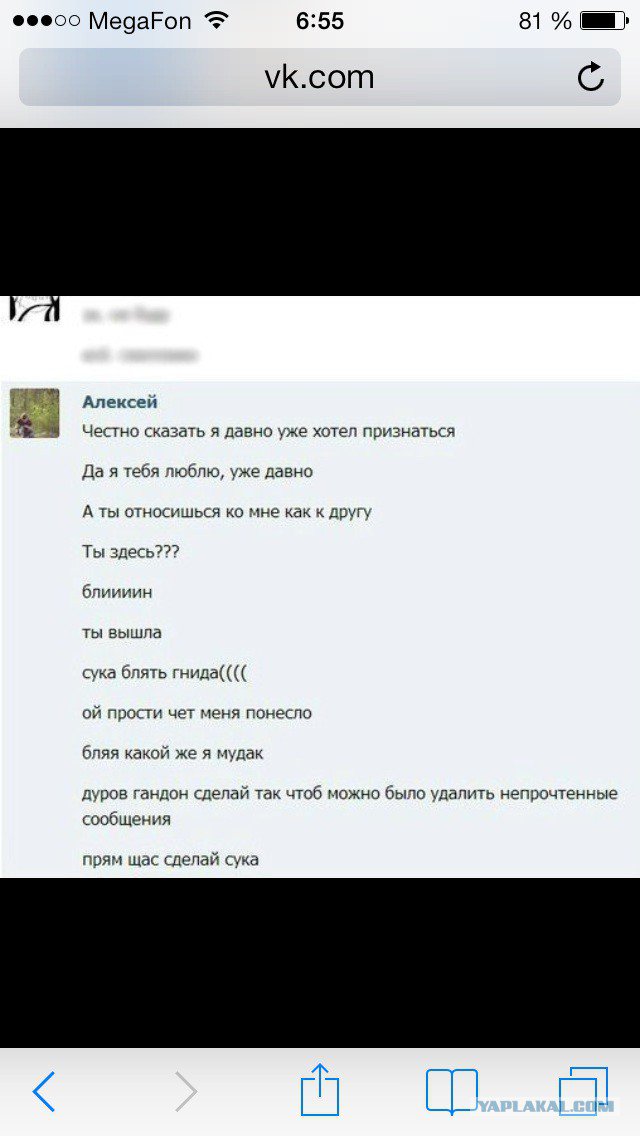The image size is (640, 1136).
Task: Click the YAPLAKAL.COM watermark
Action: pos(547,1106)
